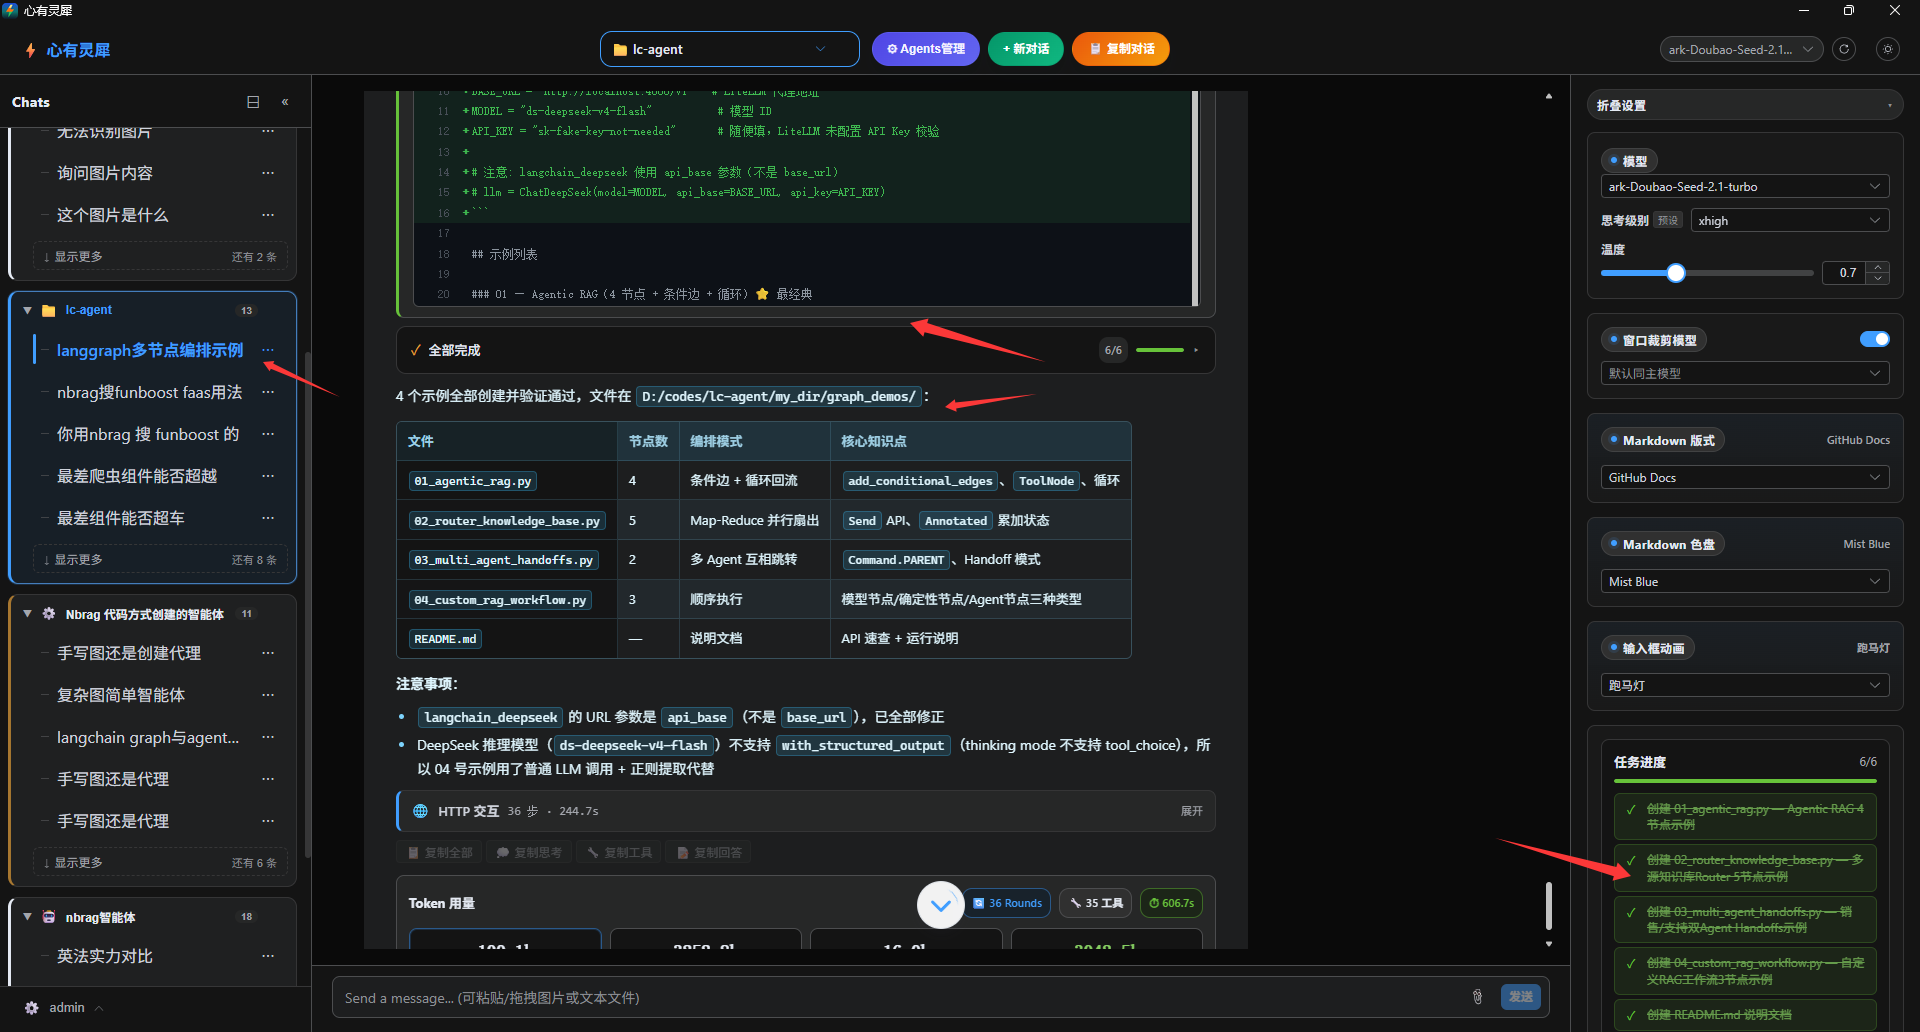
Task: Toggle the 窗口裁剪模型 switch
Action: pyautogui.click(x=1874, y=340)
